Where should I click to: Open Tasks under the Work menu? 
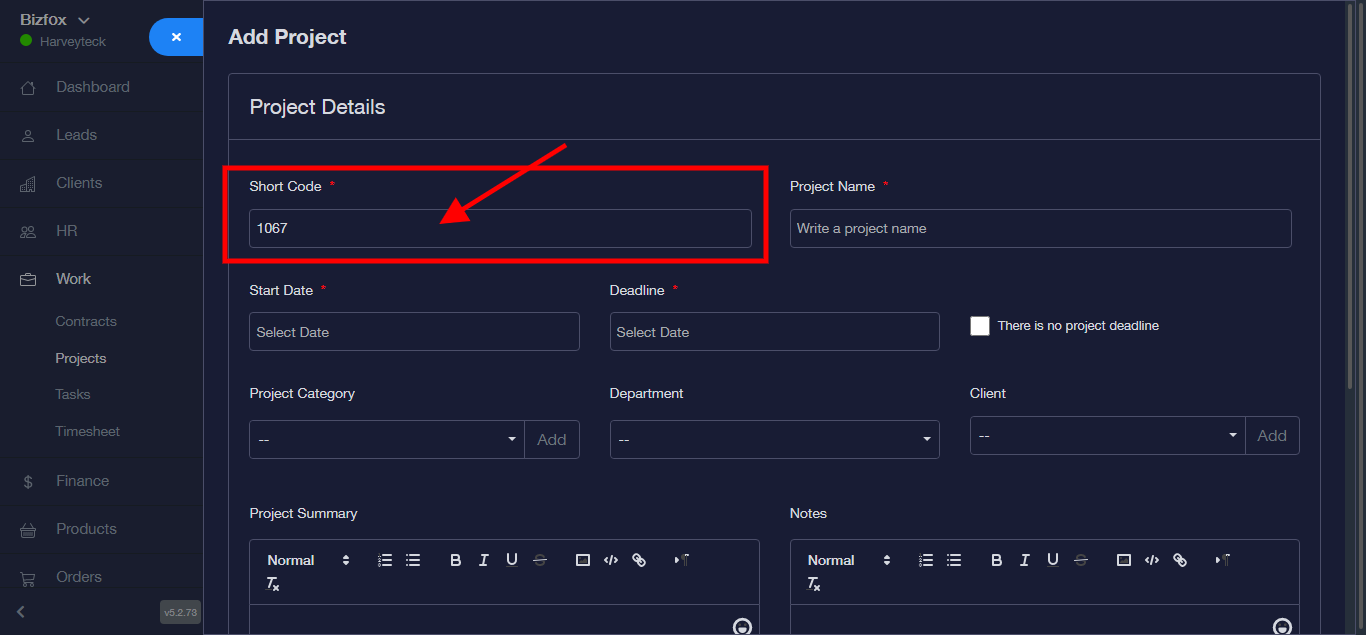(x=73, y=394)
